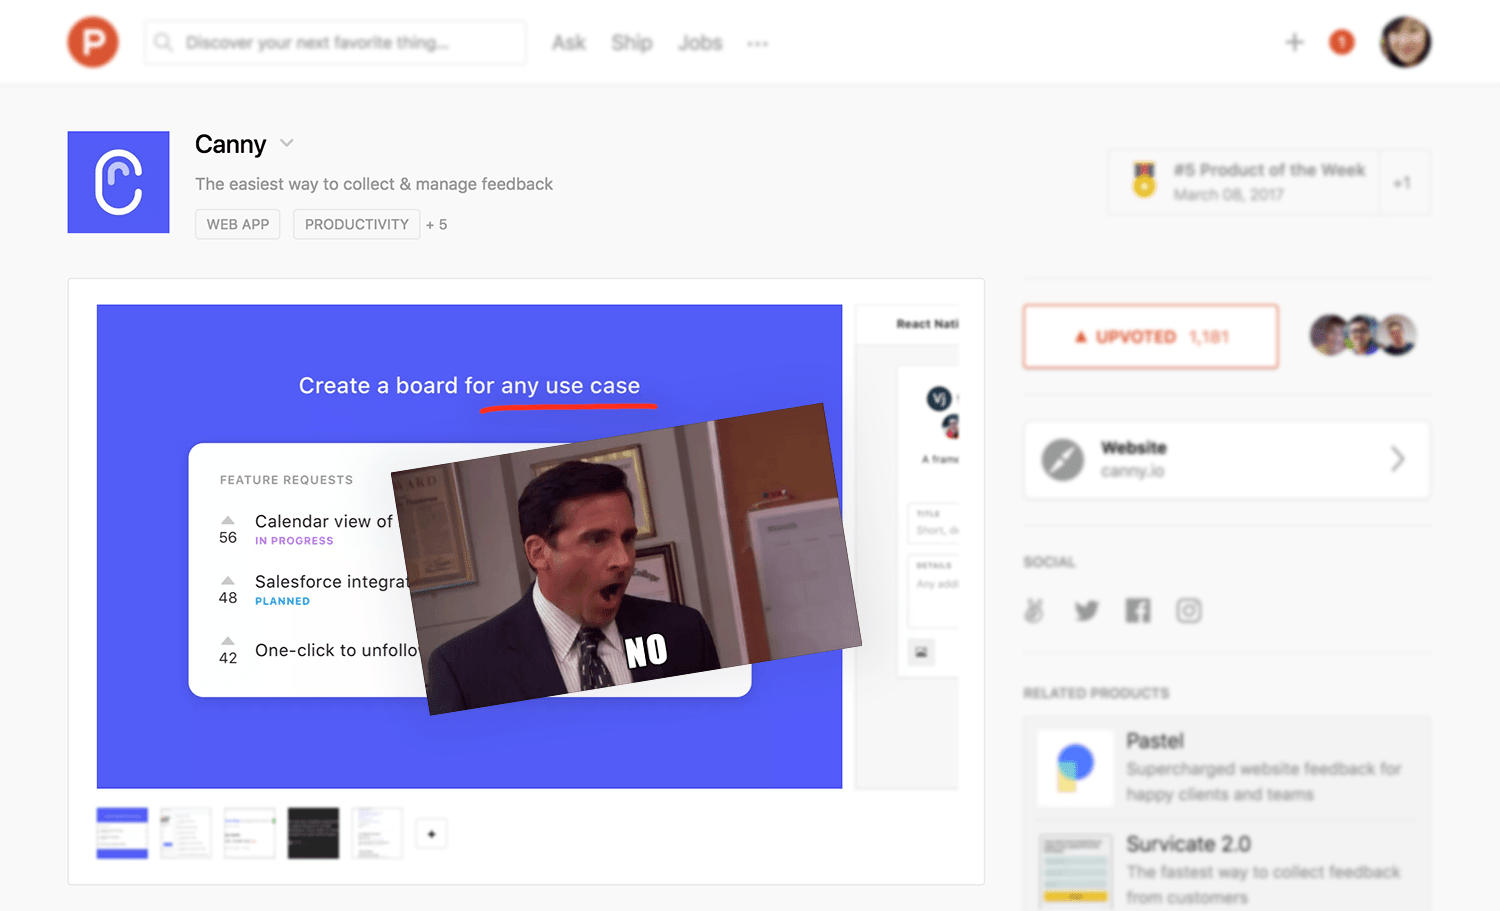The image size is (1500, 911).
Task: Select the third gallery thumbnail
Action: [x=250, y=833]
